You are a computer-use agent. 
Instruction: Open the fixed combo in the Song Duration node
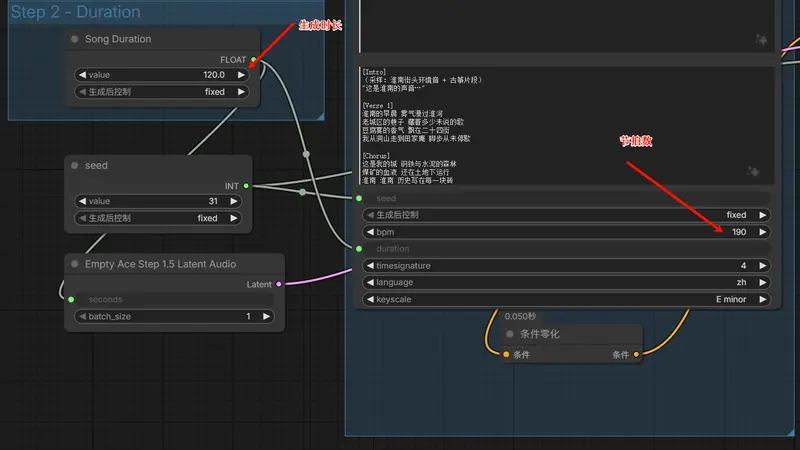click(x=162, y=92)
